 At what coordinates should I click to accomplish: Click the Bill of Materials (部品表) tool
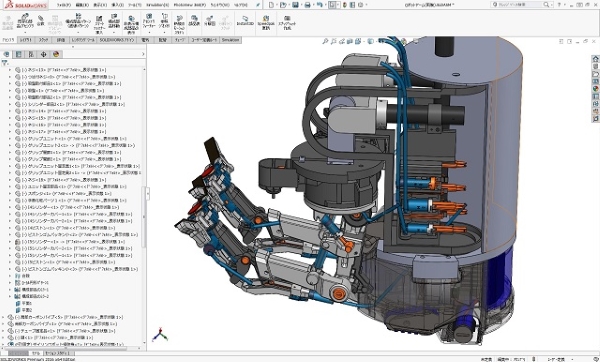coord(194,21)
